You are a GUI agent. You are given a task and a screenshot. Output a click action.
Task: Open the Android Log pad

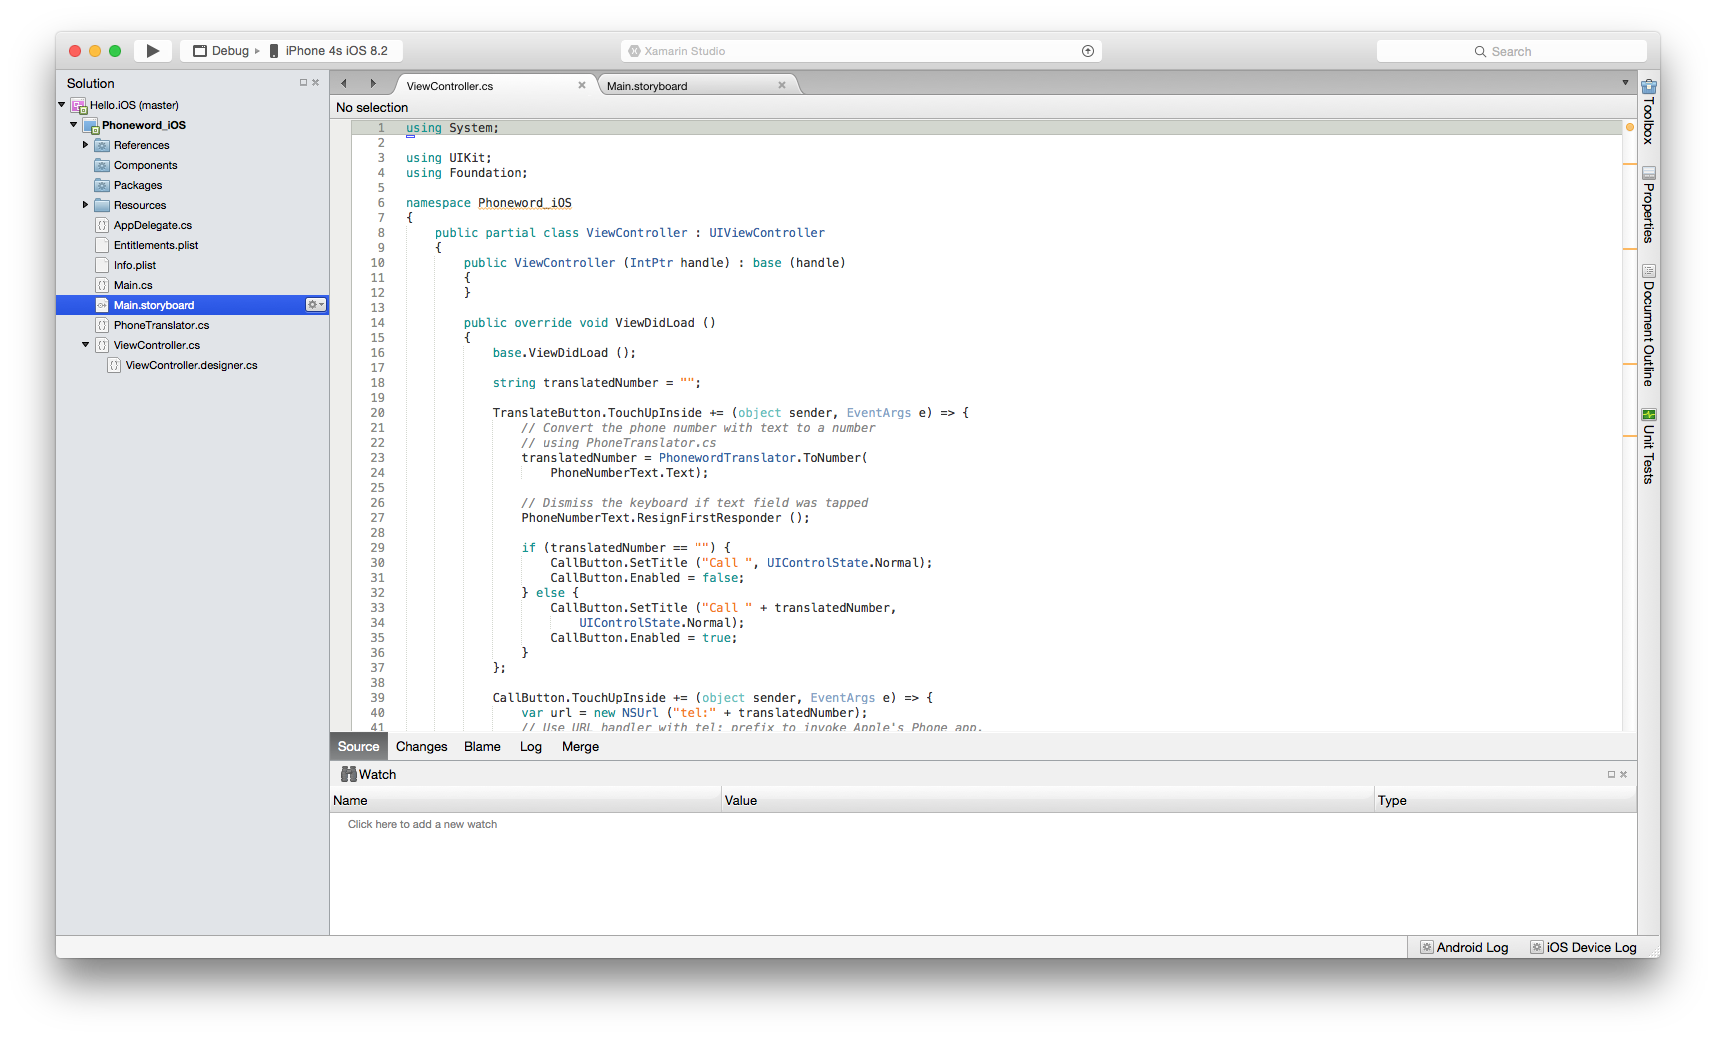(x=1464, y=947)
